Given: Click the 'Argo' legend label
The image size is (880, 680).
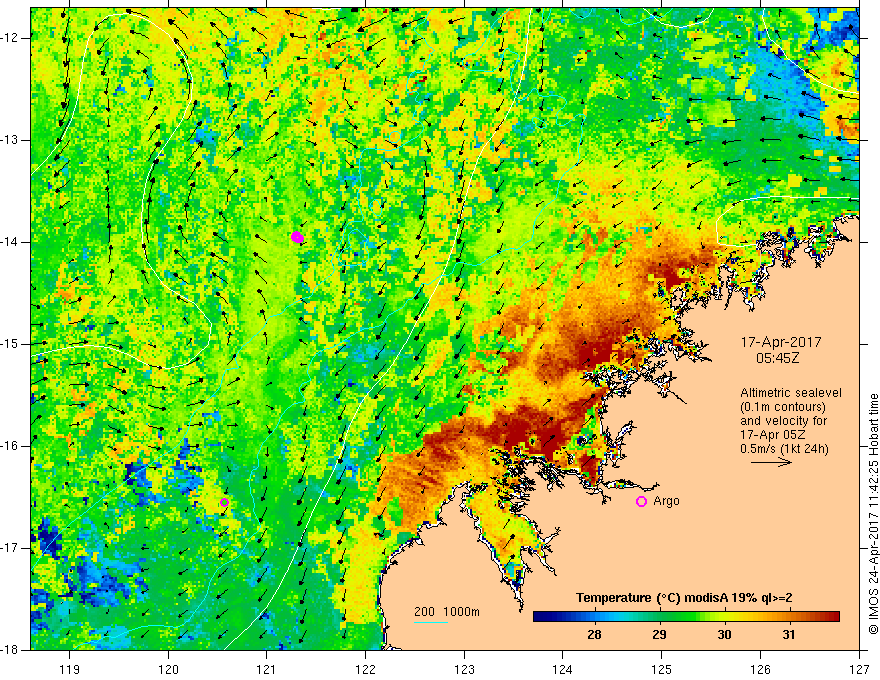Looking at the screenshot, I should pyautogui.click(x=666, y=501).
